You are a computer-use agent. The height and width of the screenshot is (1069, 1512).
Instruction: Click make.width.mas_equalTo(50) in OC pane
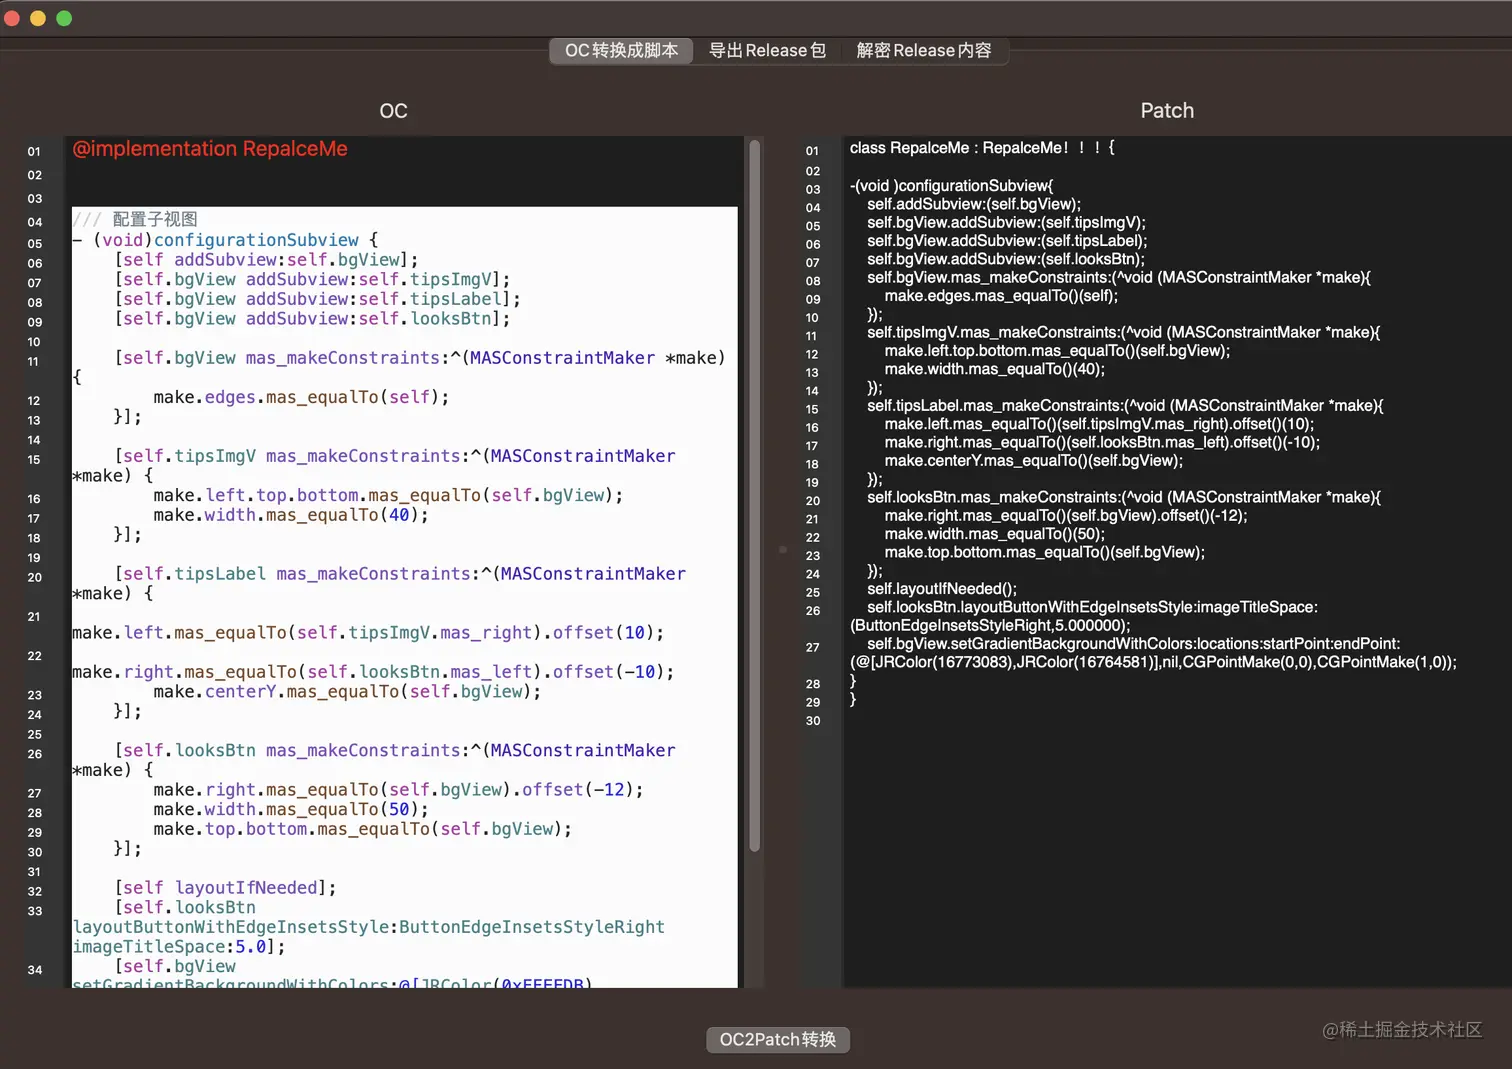[x=291, y=809]
